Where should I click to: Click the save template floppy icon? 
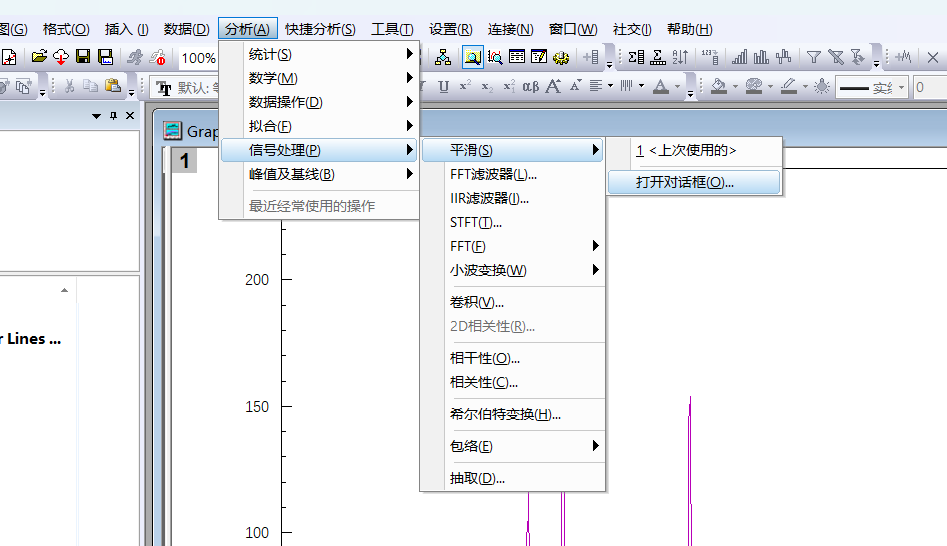click(106, 57)
